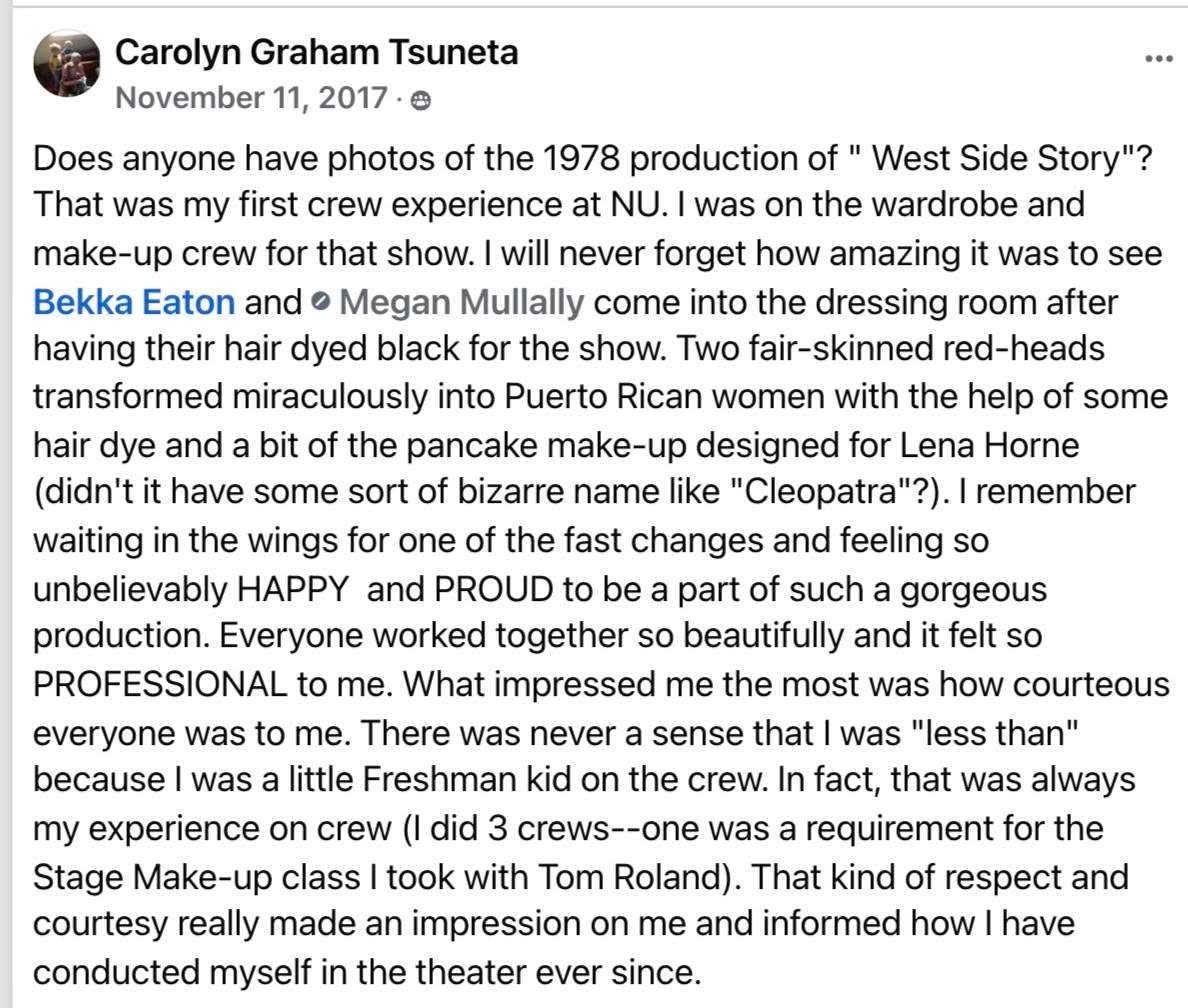This screenshot has width=1188, height=1008.
Task: Open Carolyn Graham Tsuneta's profile picture
Action: tap(67, 64)
